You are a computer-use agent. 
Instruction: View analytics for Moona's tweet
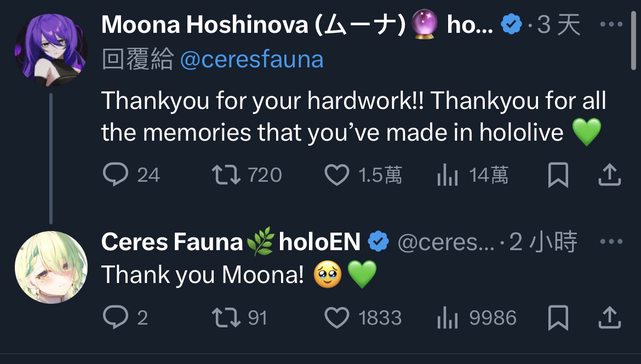click(x=472, y=175)
